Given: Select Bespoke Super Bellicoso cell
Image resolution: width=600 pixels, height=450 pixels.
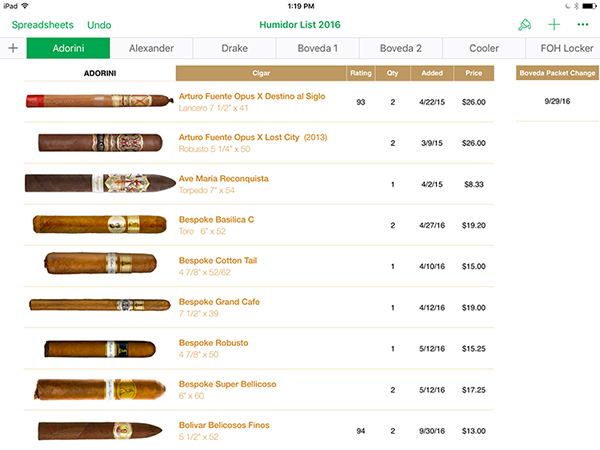Looking at the screenshot, I should [261, 390].
